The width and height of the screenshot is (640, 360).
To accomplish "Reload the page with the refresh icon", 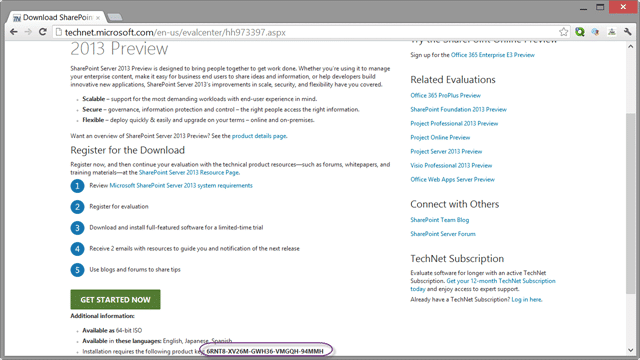I will pyautogui.click(x=42, y=32).
